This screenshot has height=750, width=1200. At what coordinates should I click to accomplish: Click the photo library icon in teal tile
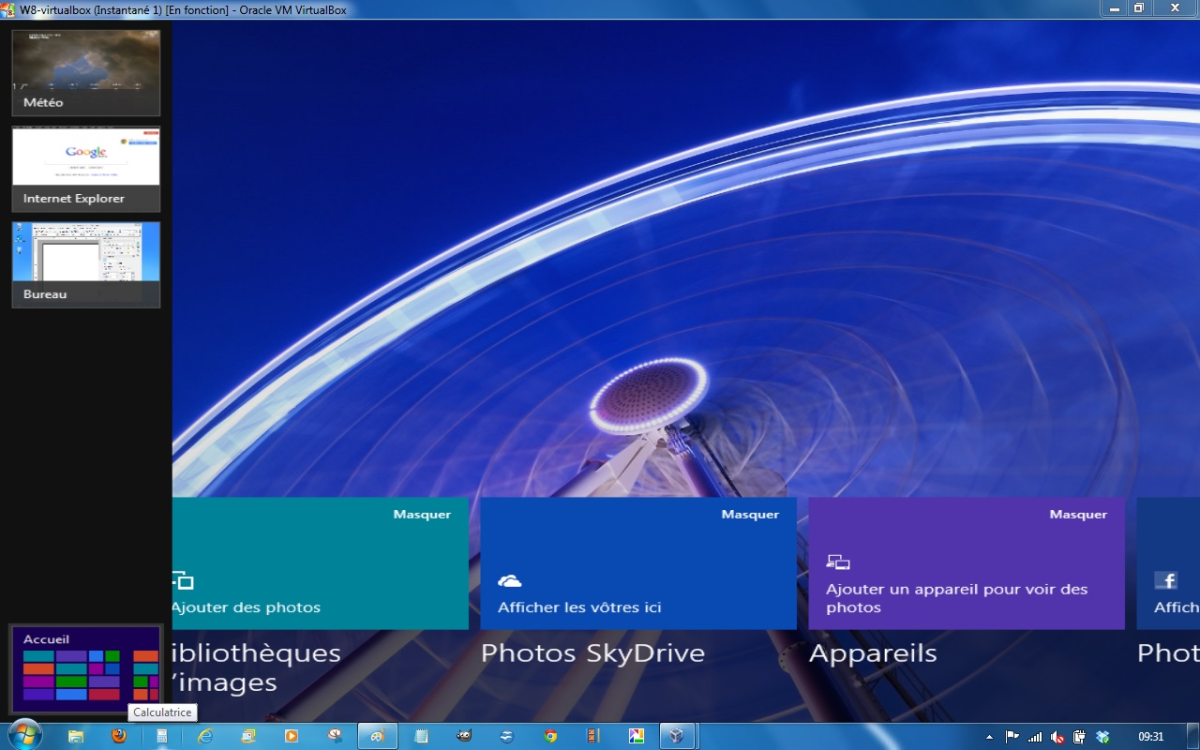[183, 580]
